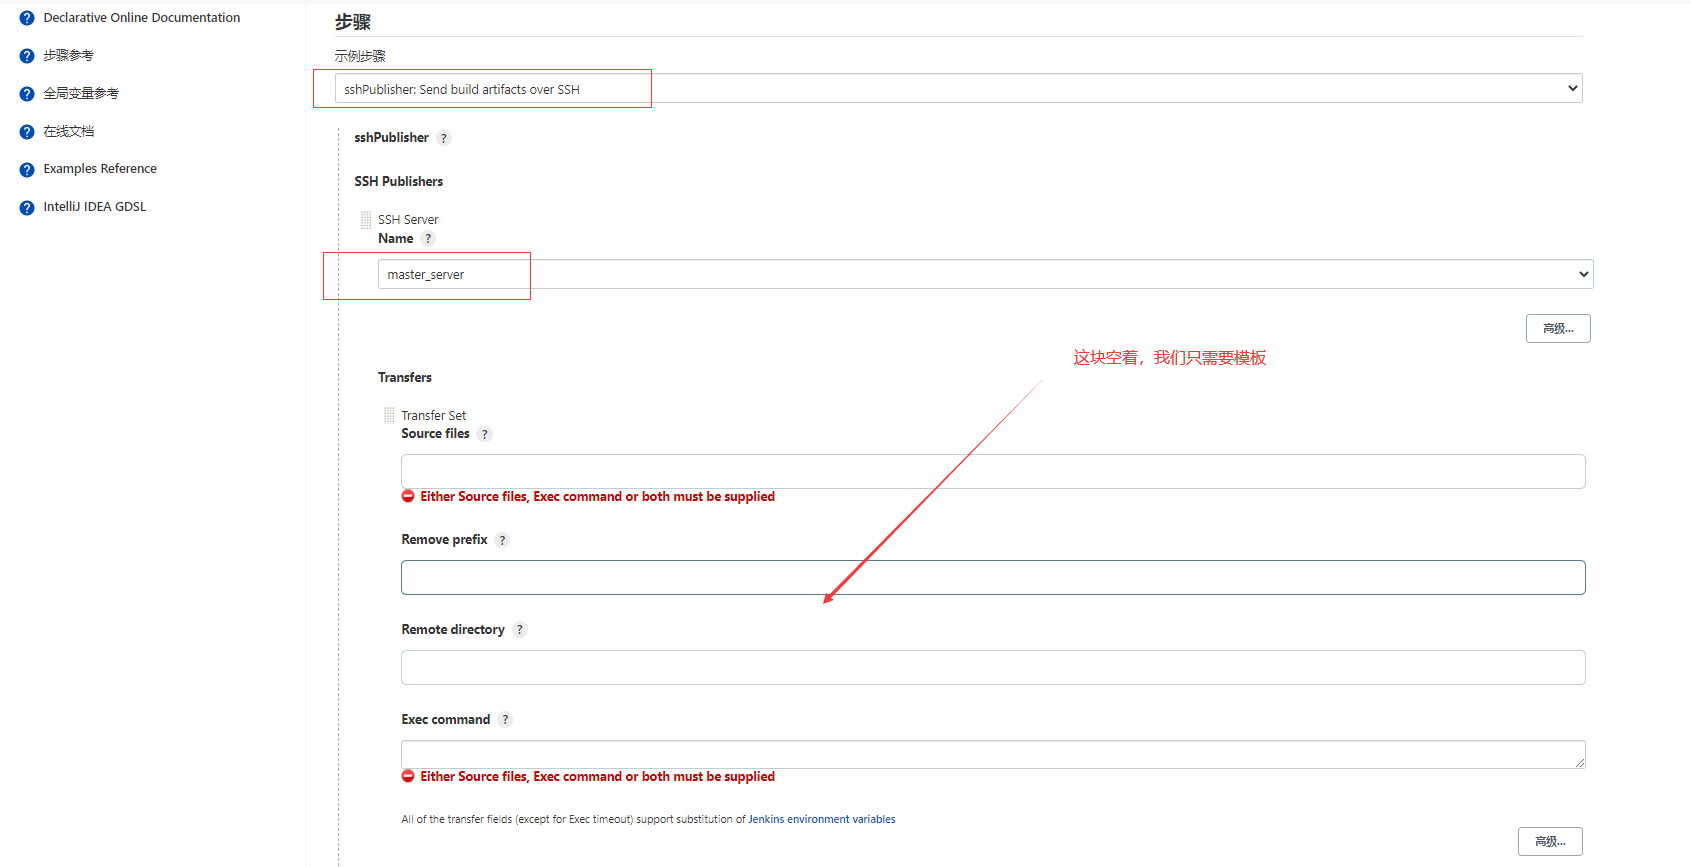
Task: Open help for sshPublisher
Action: coord(444,138)
